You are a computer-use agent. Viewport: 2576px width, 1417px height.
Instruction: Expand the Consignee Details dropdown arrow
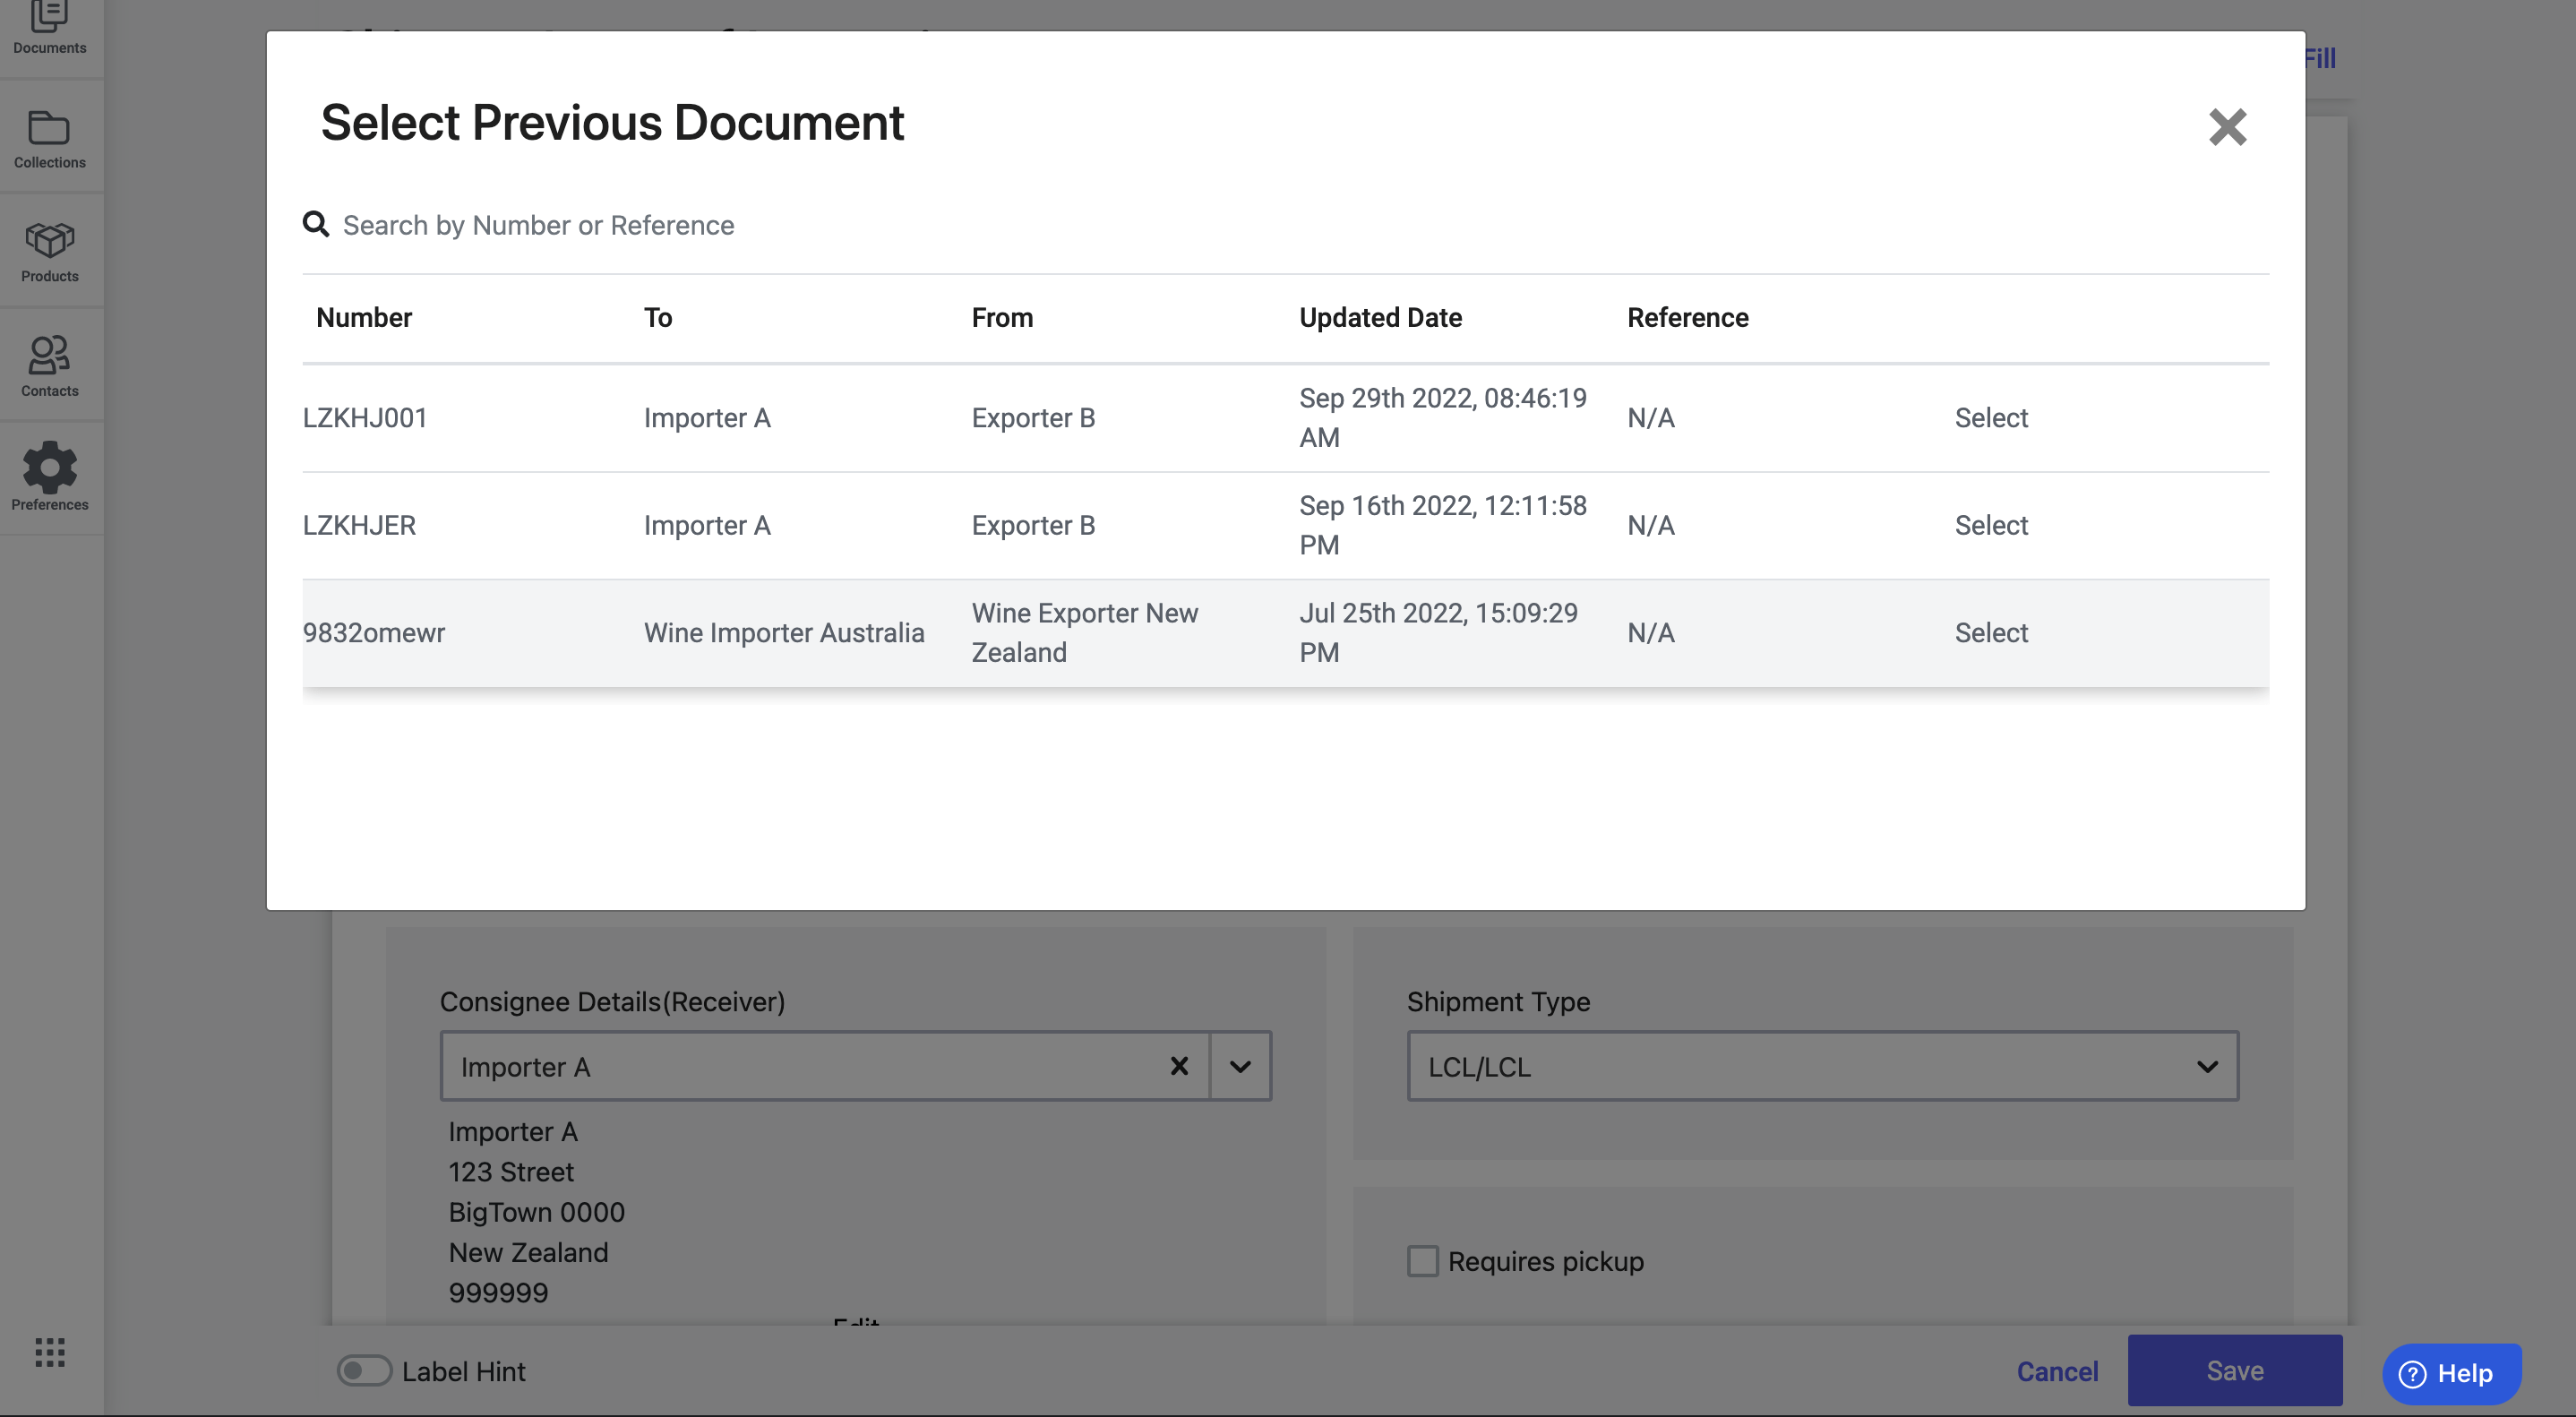point(1240,1066)
